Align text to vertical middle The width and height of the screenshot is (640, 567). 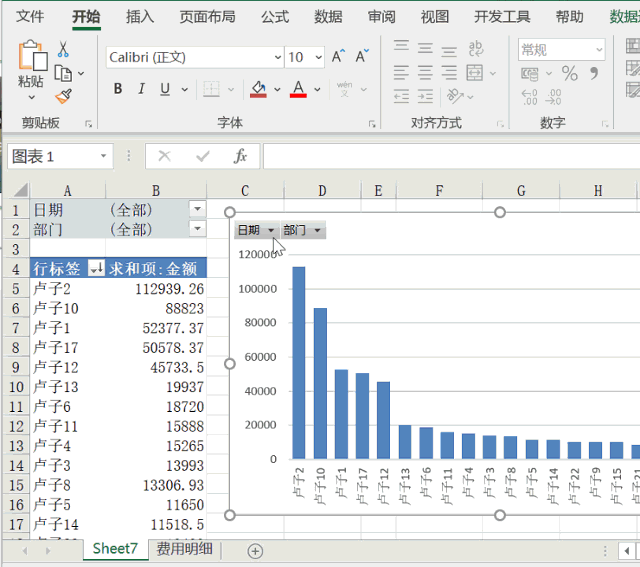pyautogui.click(x=425, y=48)
